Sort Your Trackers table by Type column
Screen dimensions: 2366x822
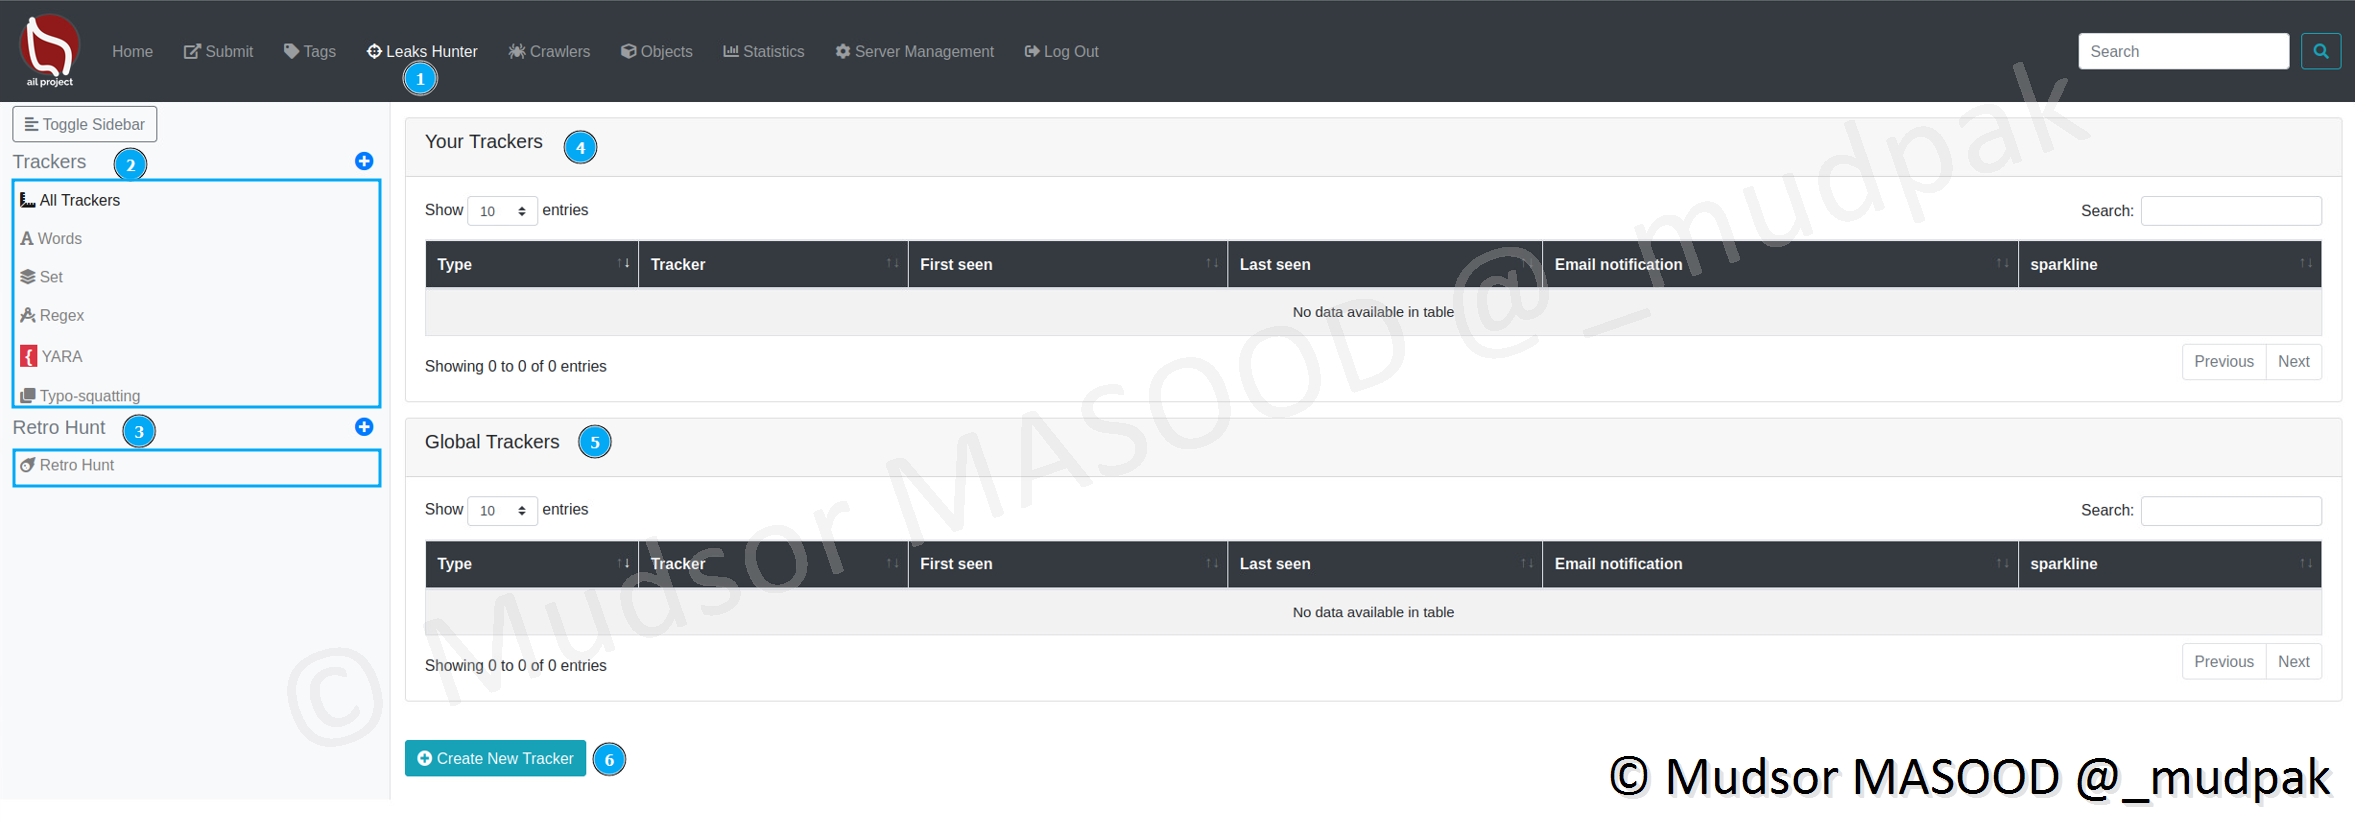click(x=531, y=264)
